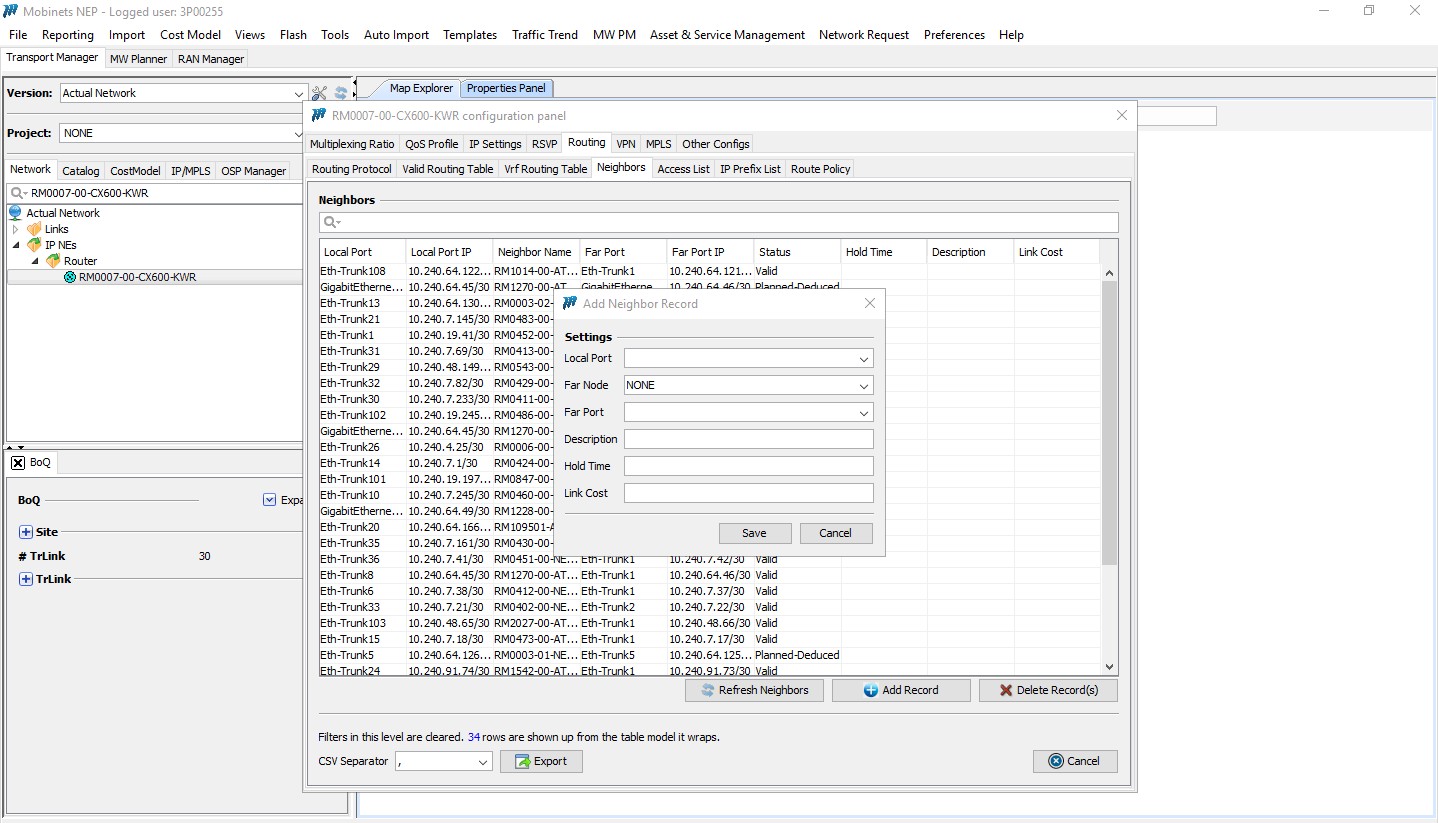
Task: Click the refresh arrows icon beside Version
Action: click(x=340, y=93)
